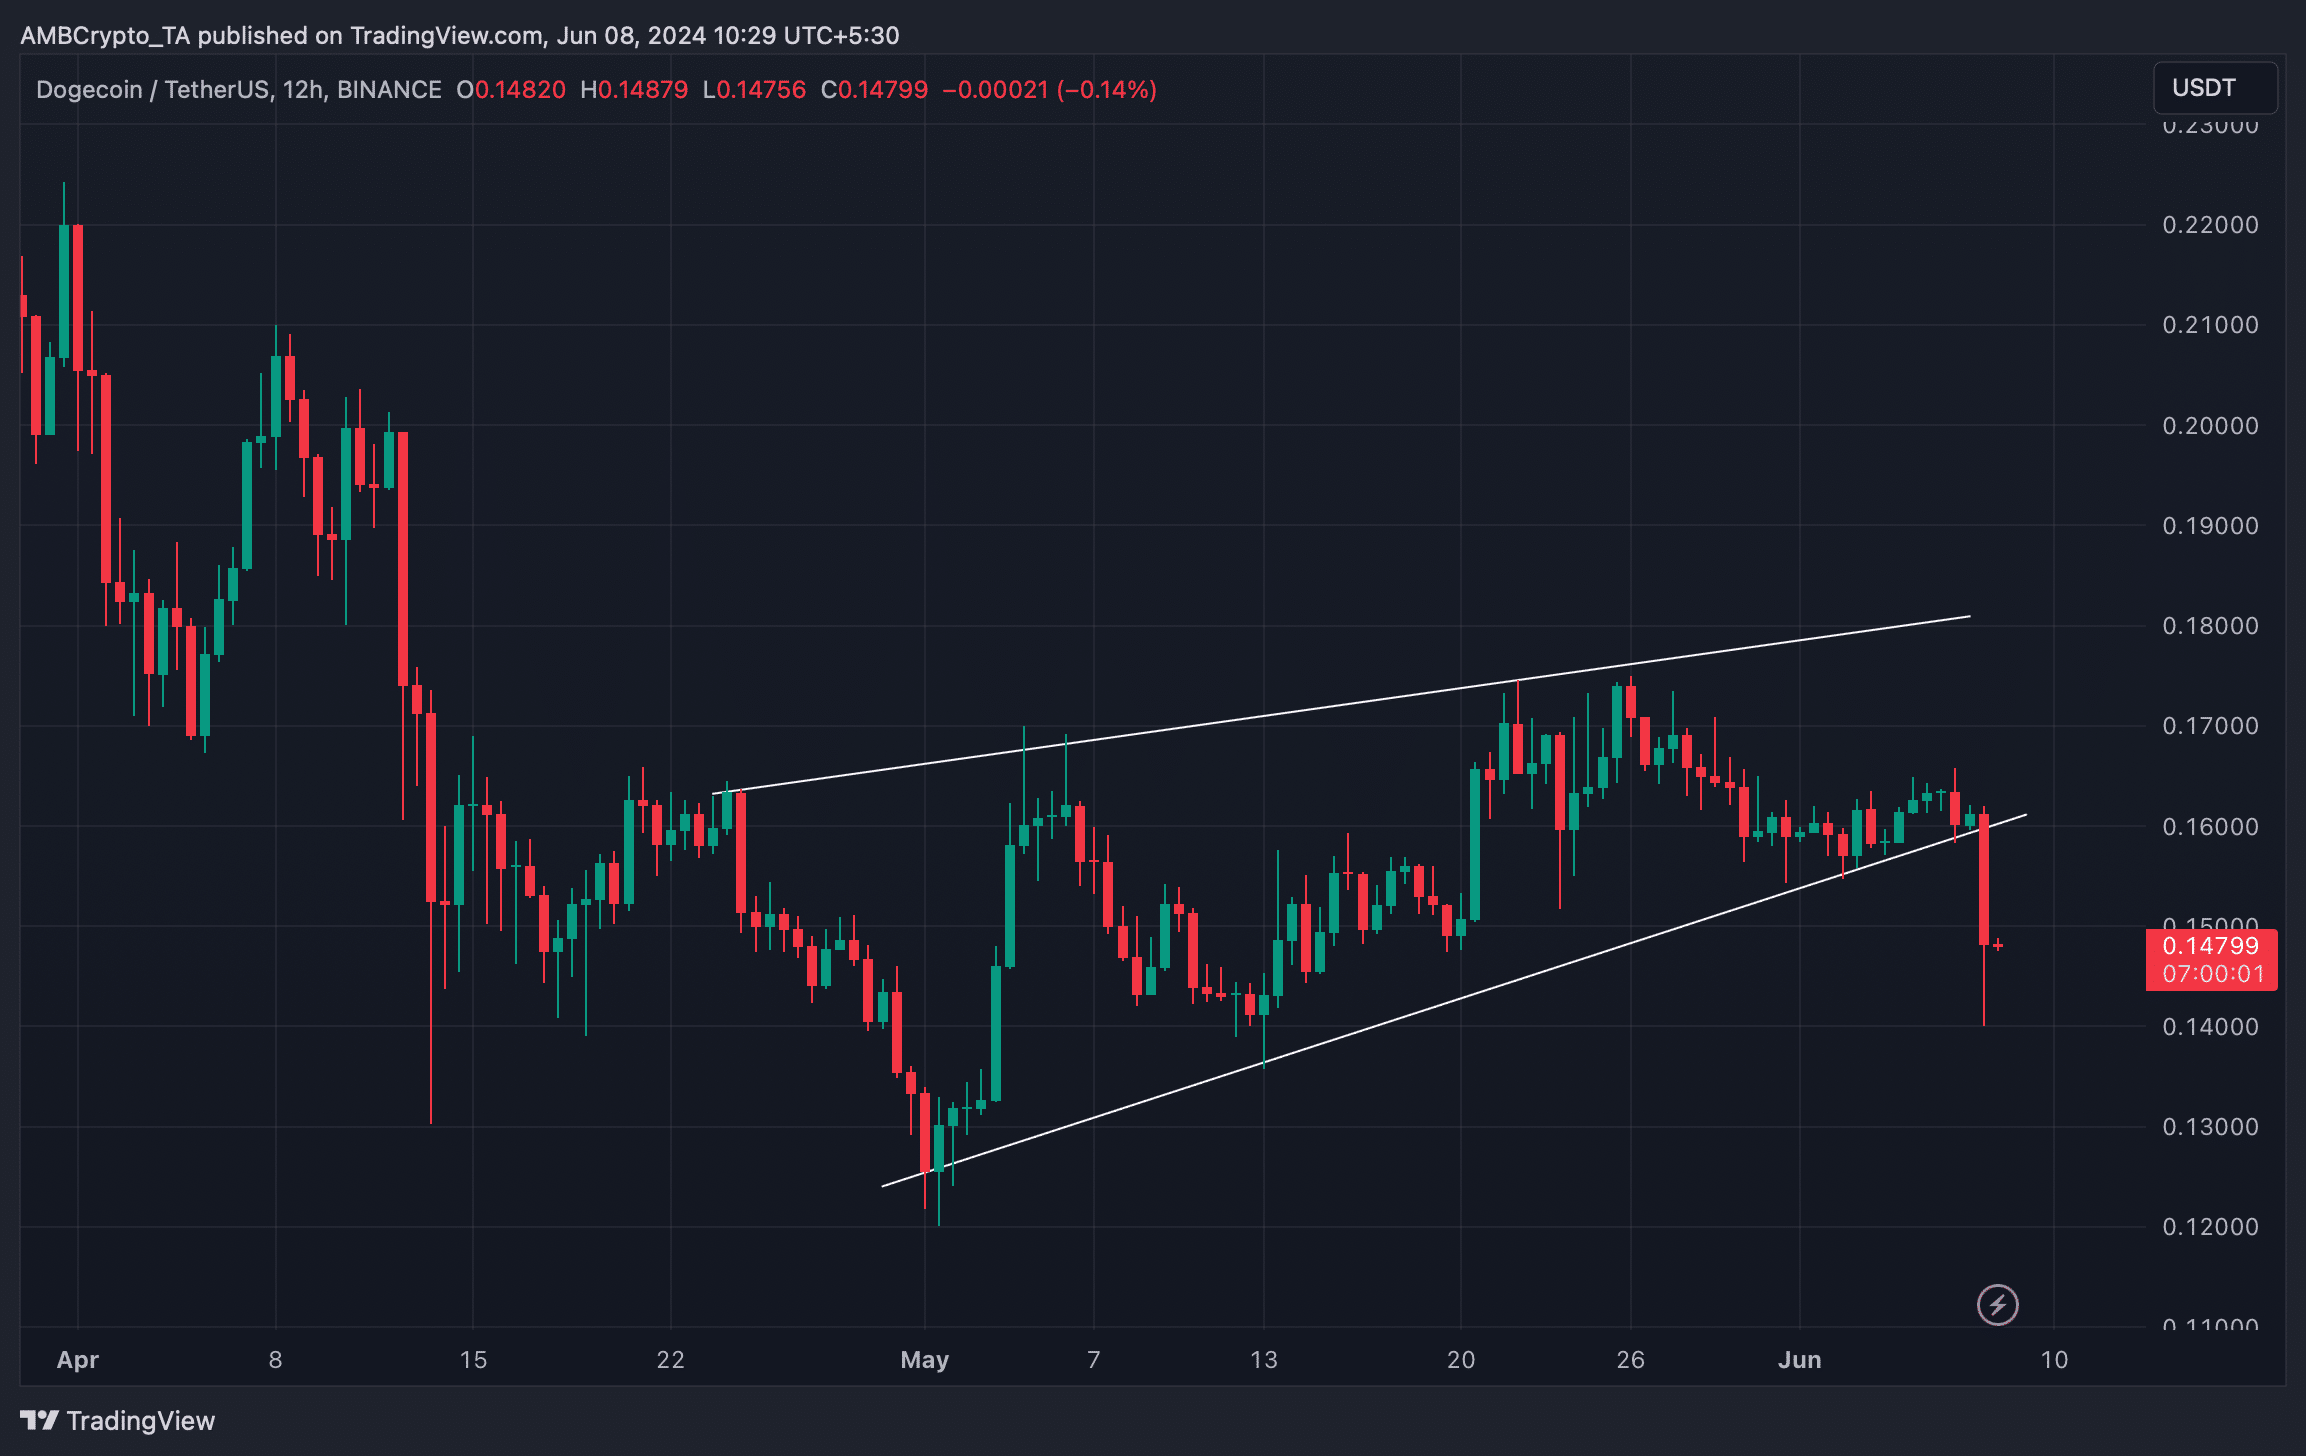This screenshot has width=2306, height=1456.
Task: Click the change value −0.00021 (−0.14%)
Action: (x=1049, y=90)
